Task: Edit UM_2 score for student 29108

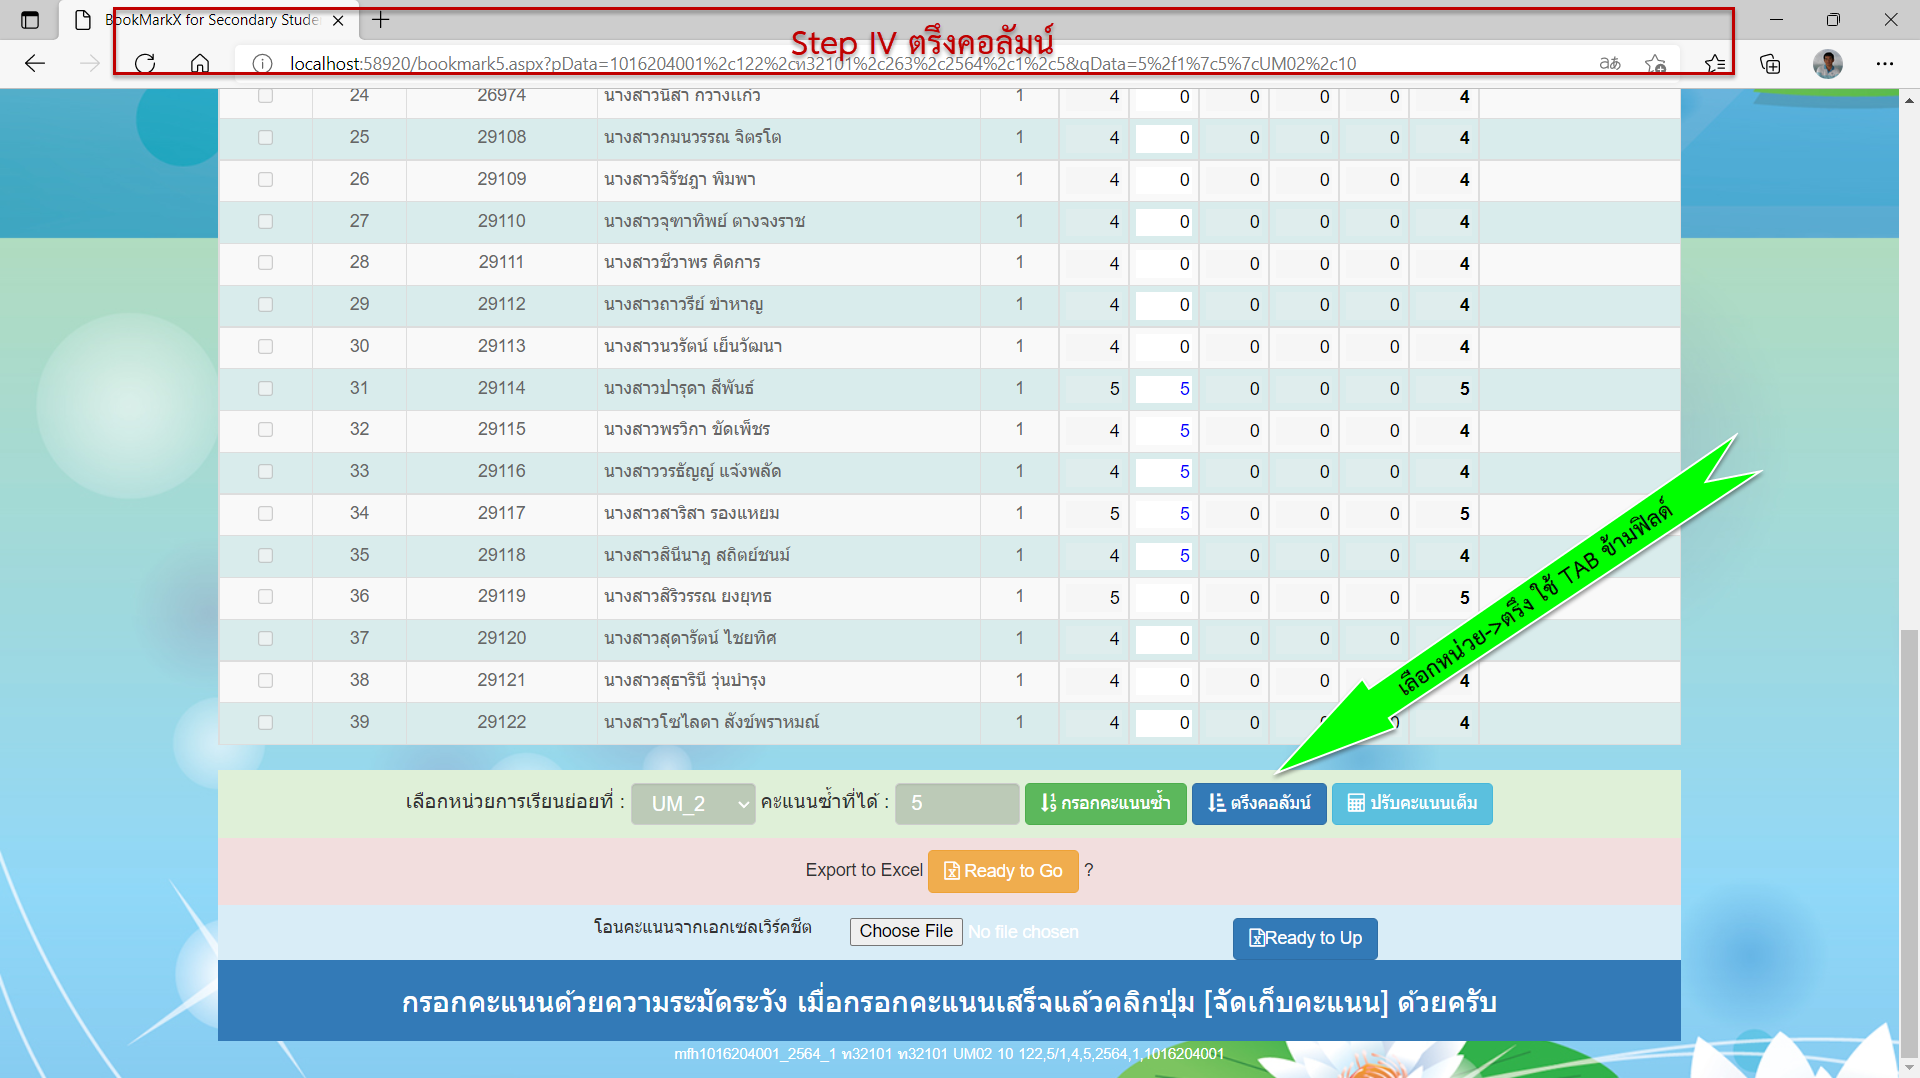Action: [x=1164, y=138]
